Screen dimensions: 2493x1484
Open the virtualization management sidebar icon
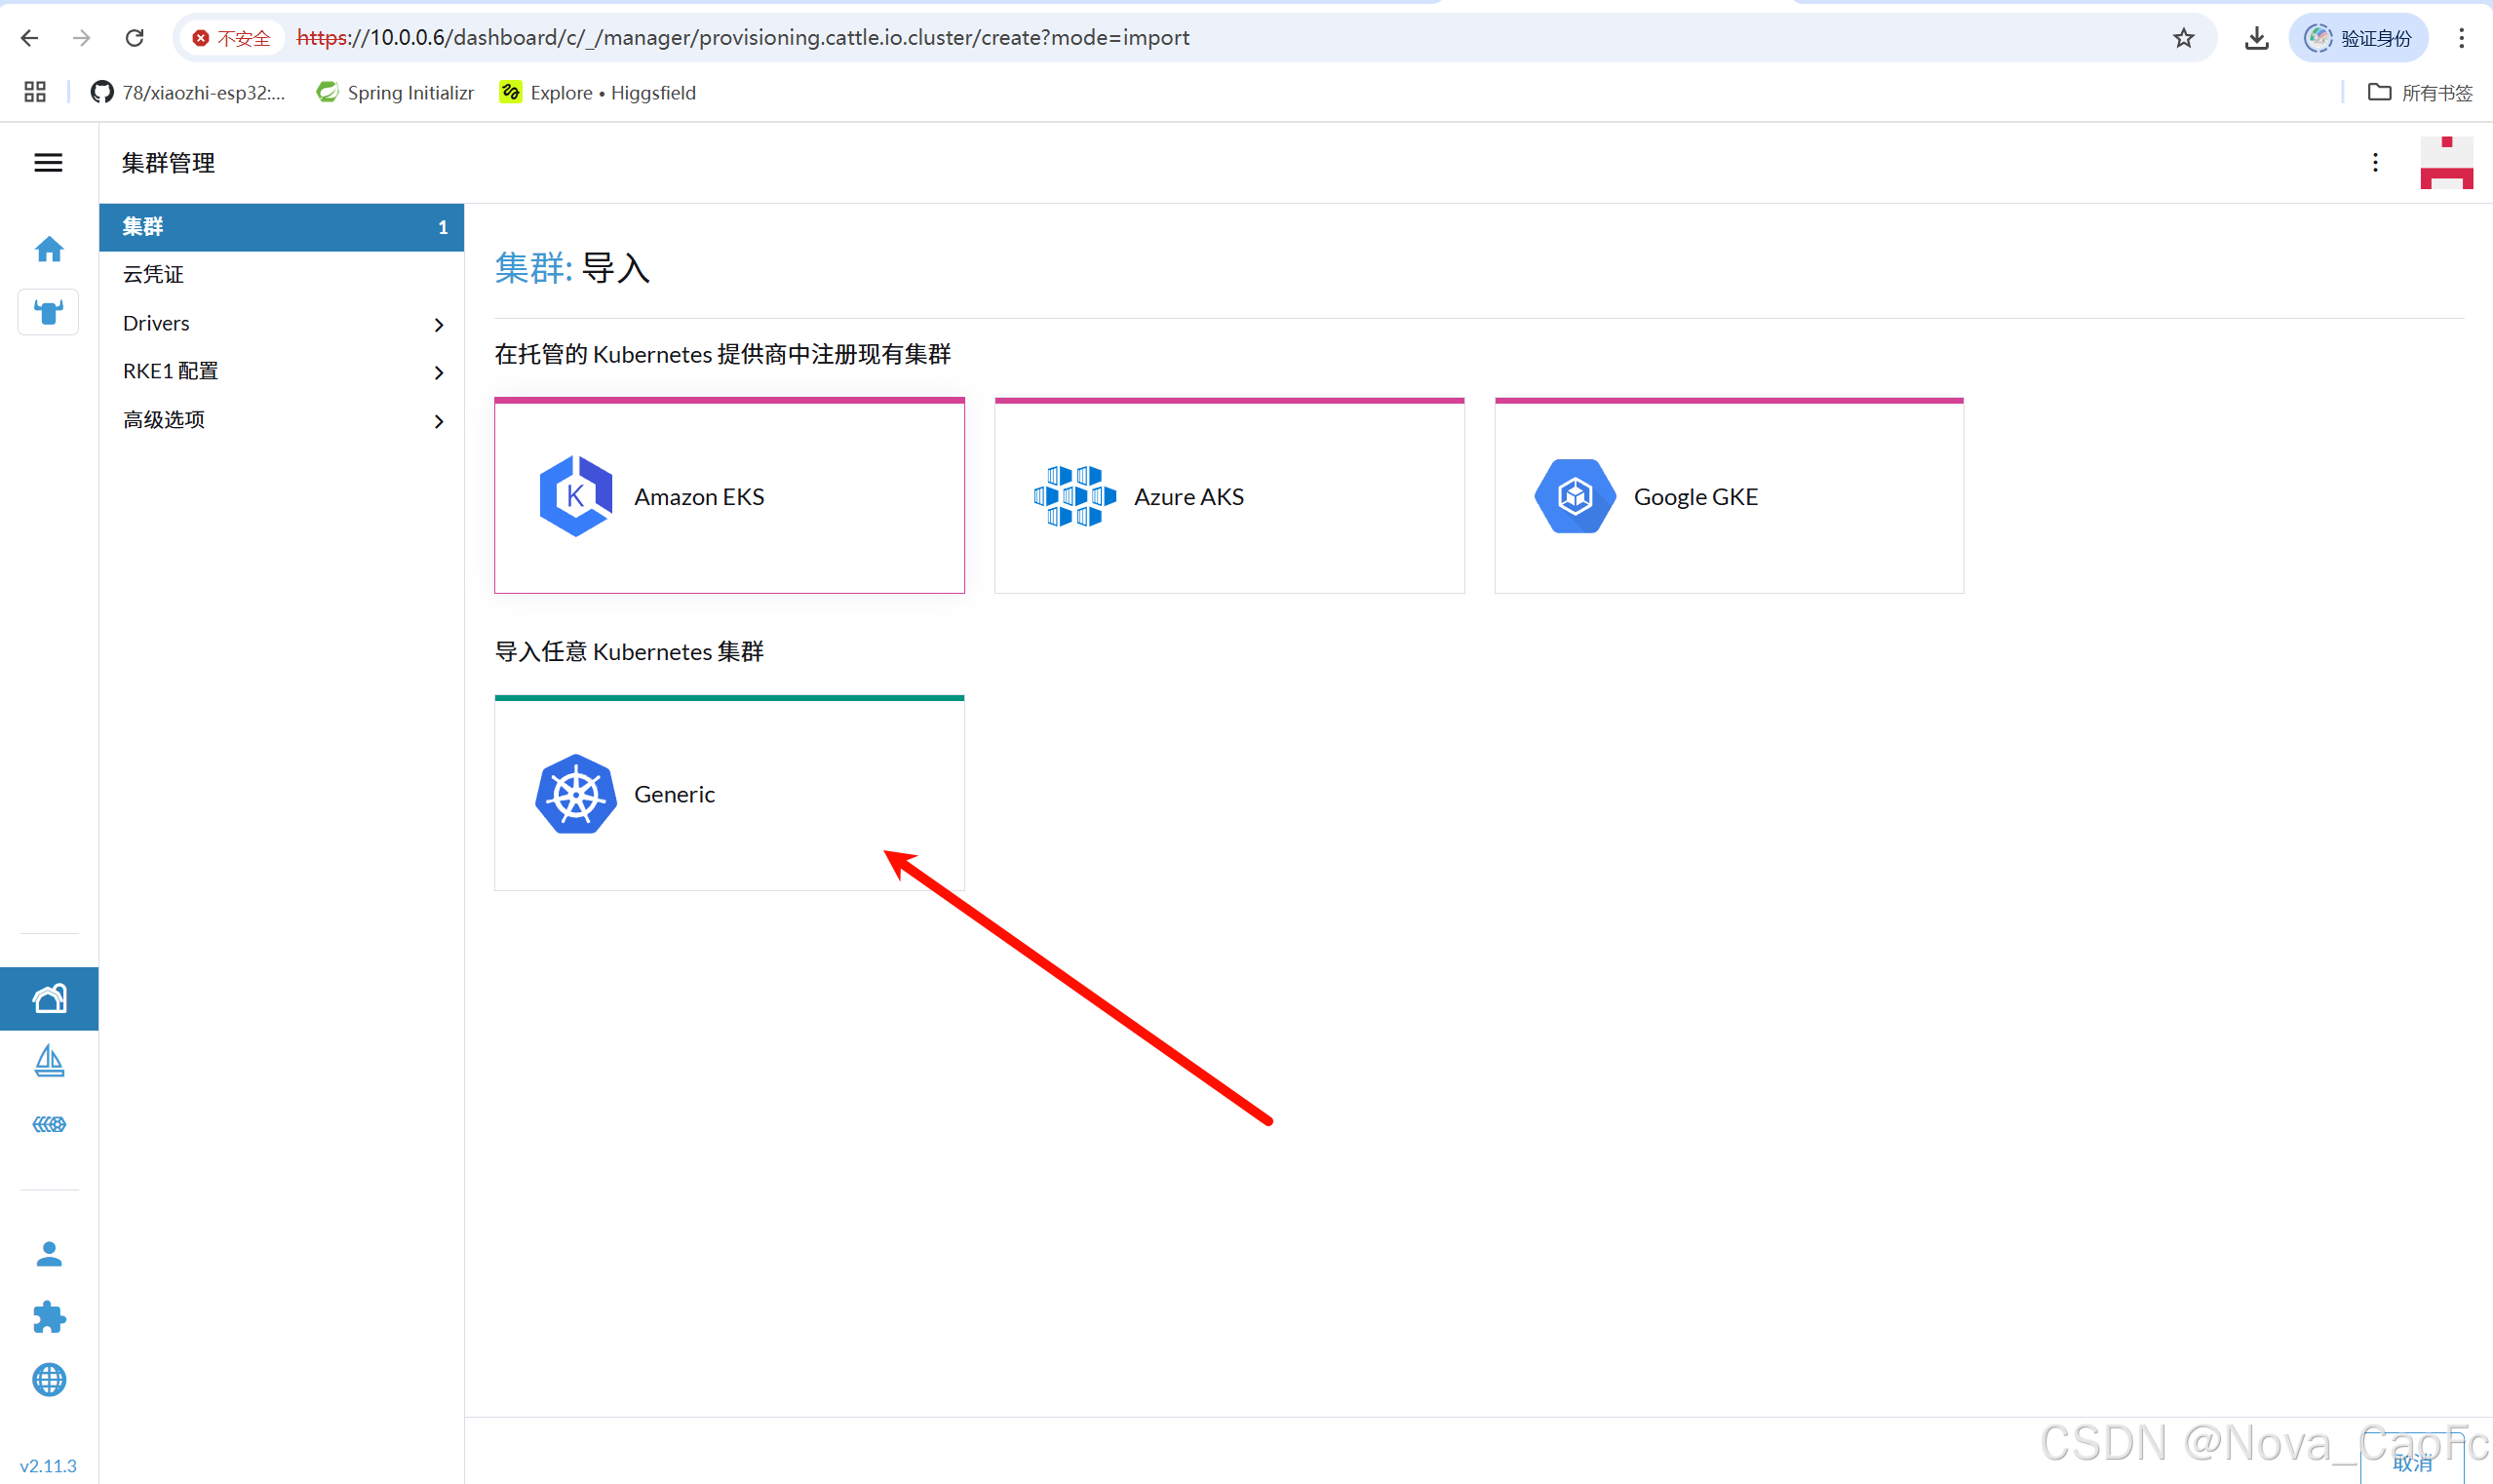tap(49, 1124)
